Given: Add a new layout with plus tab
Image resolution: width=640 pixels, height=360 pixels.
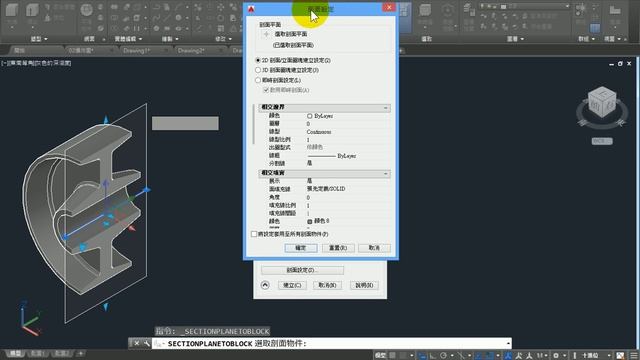Looking at the screenshot, I should pos(80,353).
